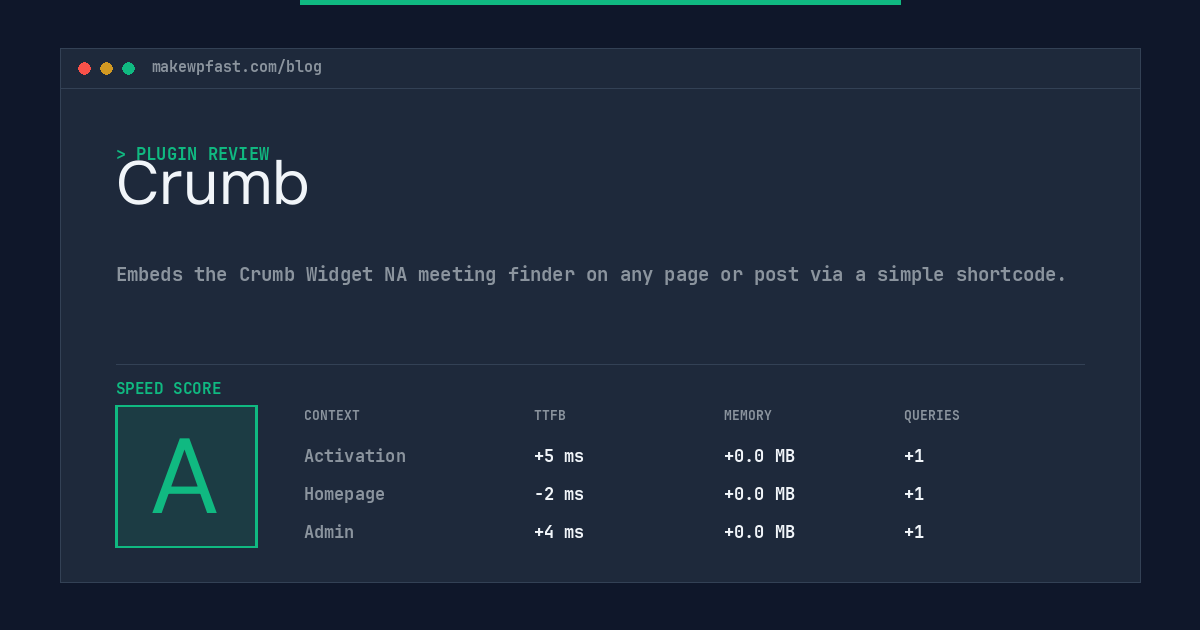Select the Homepage row label
This screenshot has height=630, width=1200.
pyautogui.click(x=344, y=494)
